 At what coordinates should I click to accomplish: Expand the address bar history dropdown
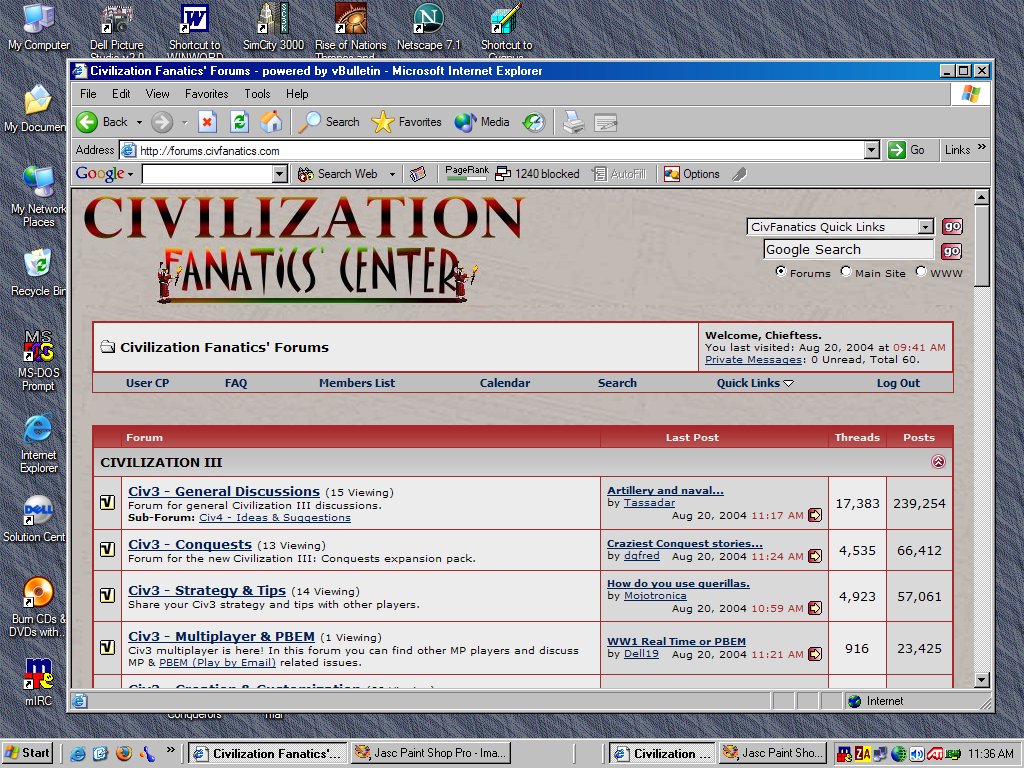point(871,150)
